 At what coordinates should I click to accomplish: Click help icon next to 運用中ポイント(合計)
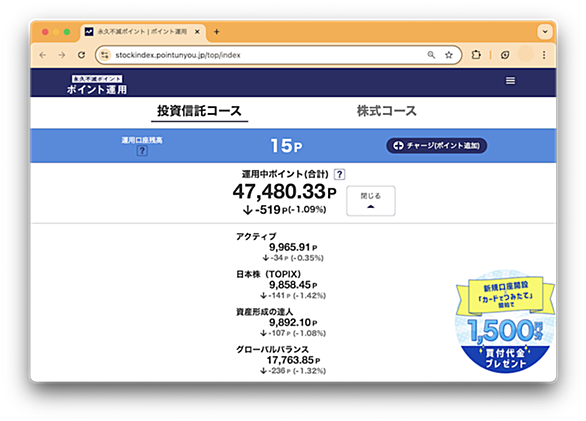point(339,174)
